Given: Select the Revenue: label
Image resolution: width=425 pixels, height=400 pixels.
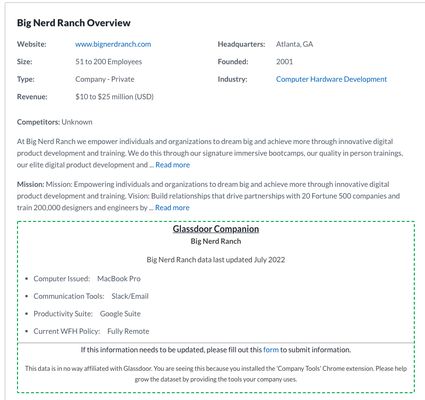Looking at the screenshot, I should pos(32,97).
